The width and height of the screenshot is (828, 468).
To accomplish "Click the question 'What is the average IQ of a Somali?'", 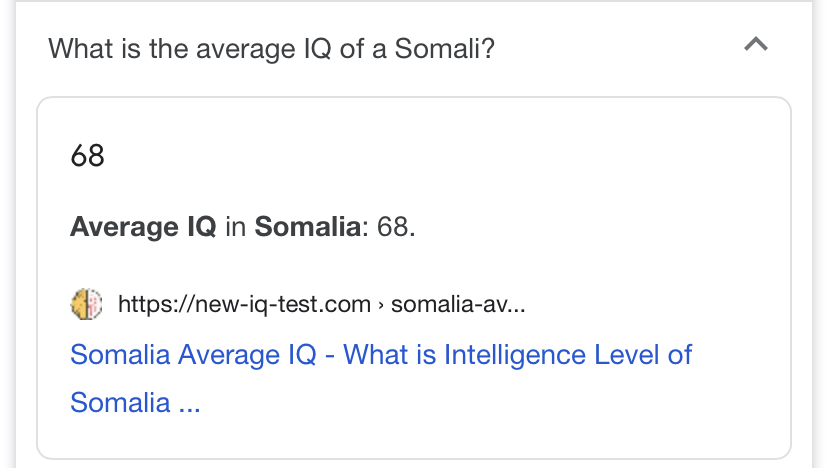I will (x=271, y=49).
